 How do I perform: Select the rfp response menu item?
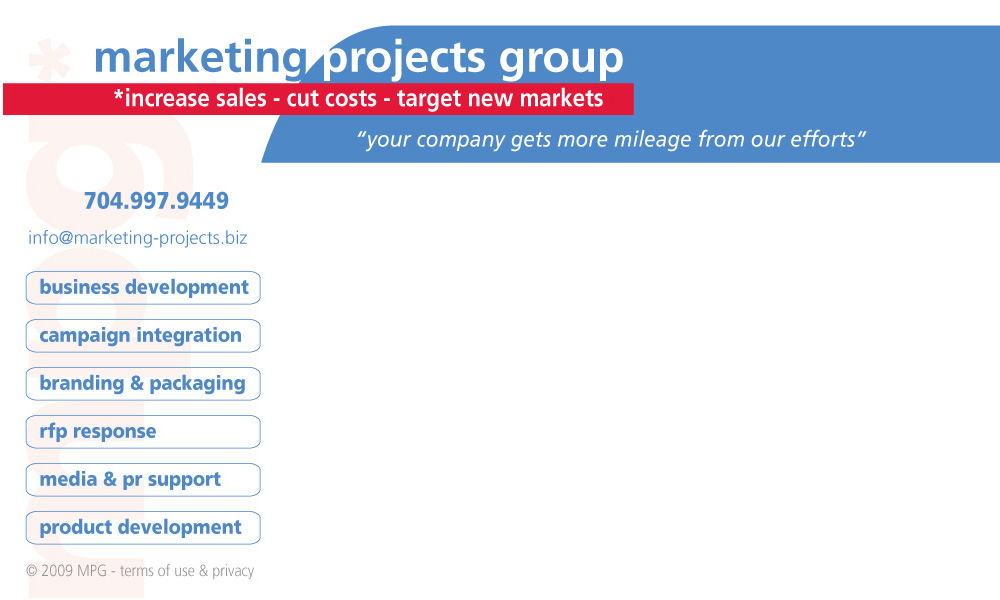(x=143, y=432)
